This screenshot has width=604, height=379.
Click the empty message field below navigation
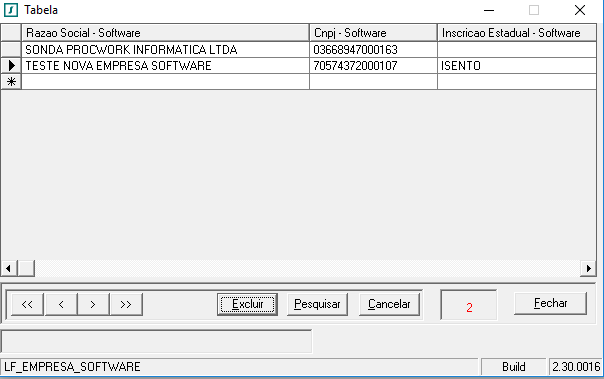tap(156, 341)
